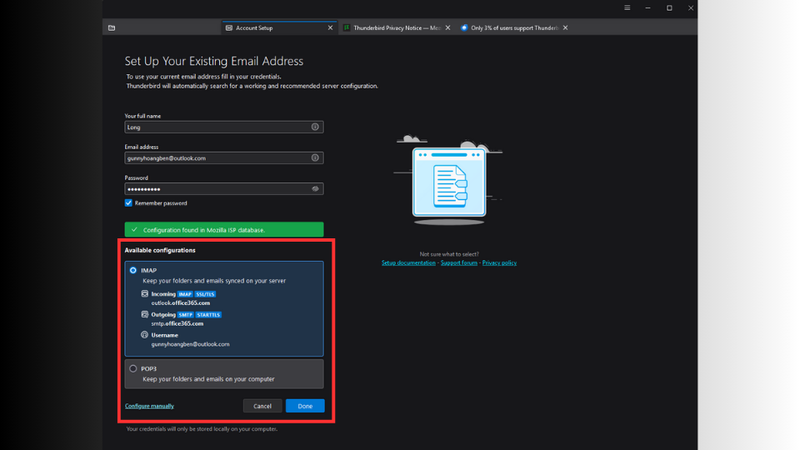
Task: Open the Thunderbird hamburger application menu
Action: pos(627,8)
